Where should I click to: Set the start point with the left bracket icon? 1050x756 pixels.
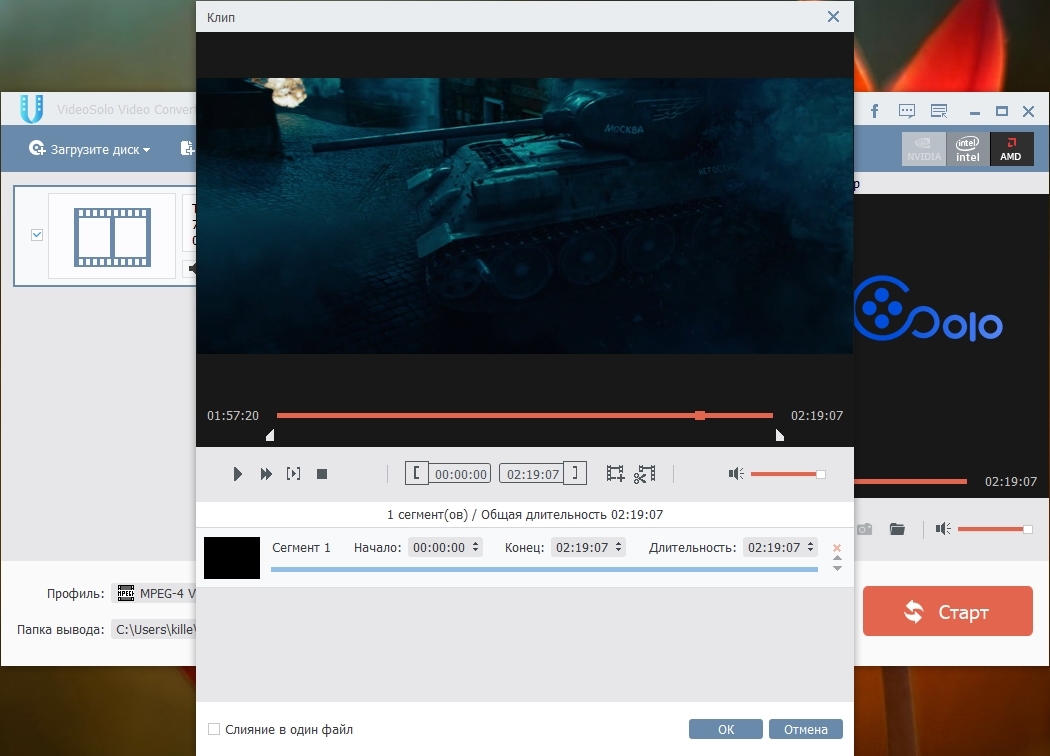(417, 474)
